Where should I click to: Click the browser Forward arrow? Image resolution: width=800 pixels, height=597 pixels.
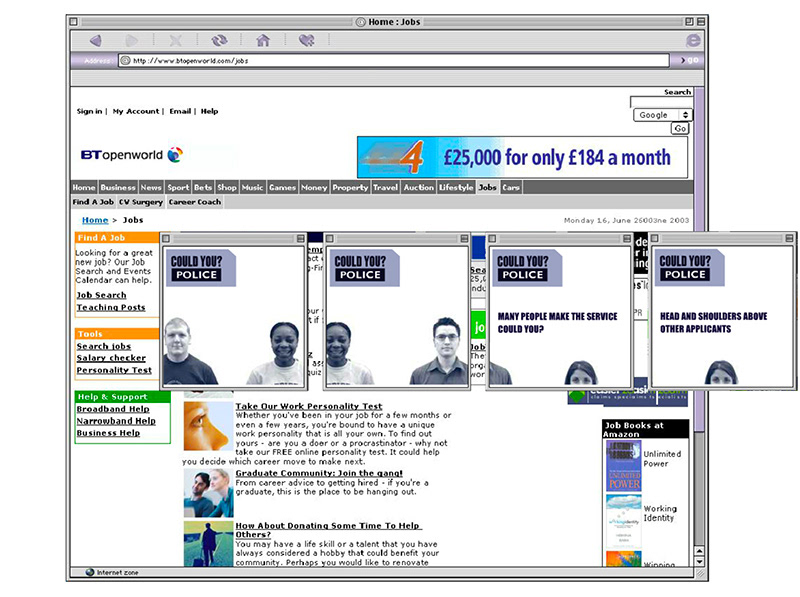(x=131, y=40)
